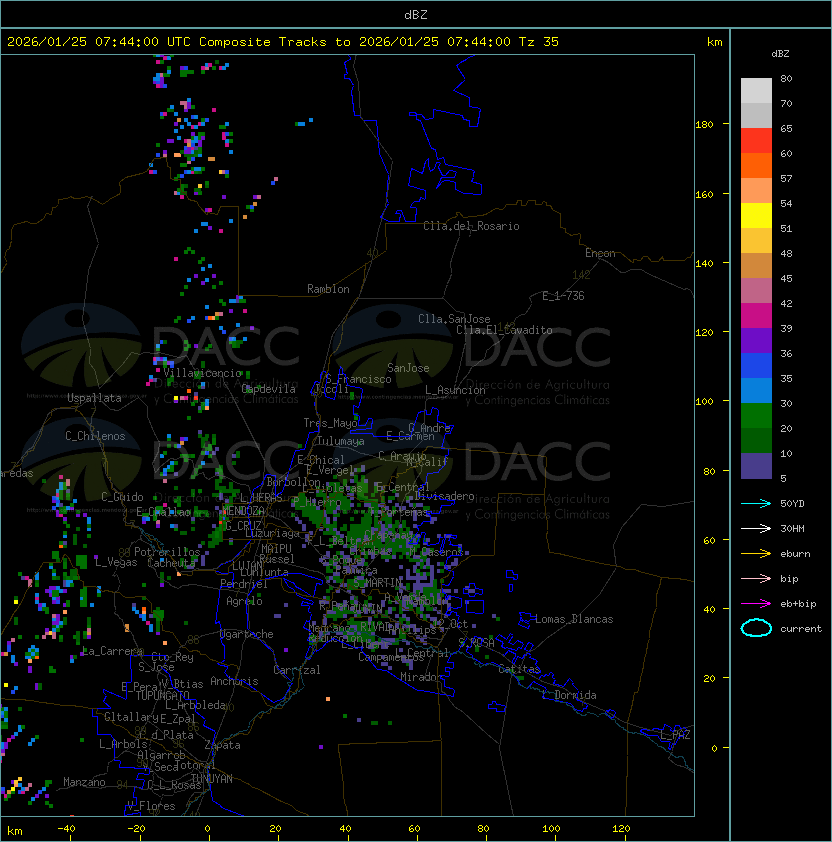The width and height of the screenshot is (832, 842).
Task: Click the 'eb+bip' legend label
Action: coord(798,604)
